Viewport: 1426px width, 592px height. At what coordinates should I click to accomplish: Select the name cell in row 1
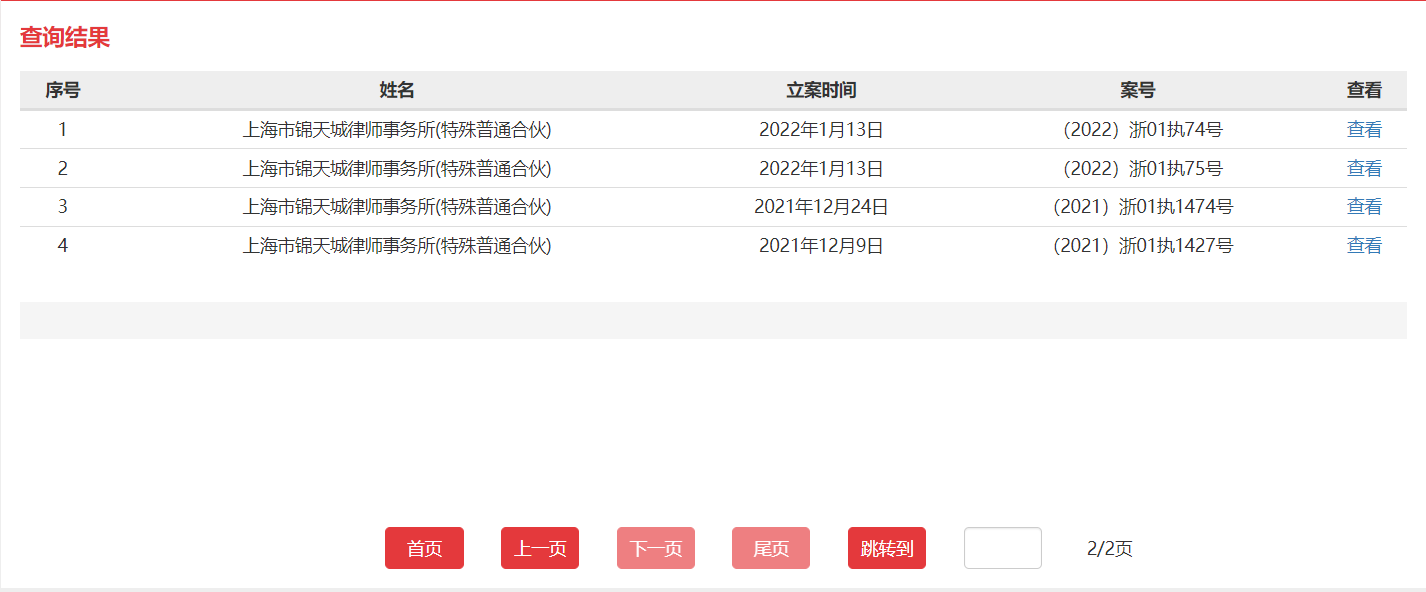397,129
